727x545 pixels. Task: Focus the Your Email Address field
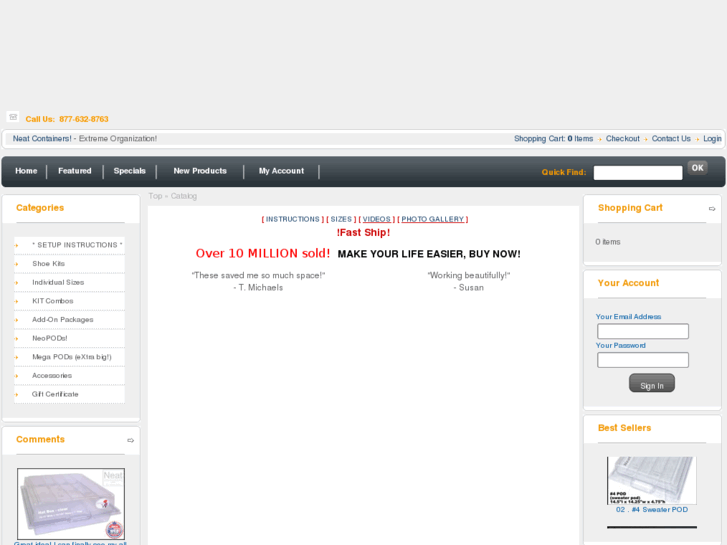tap(643, 331)
